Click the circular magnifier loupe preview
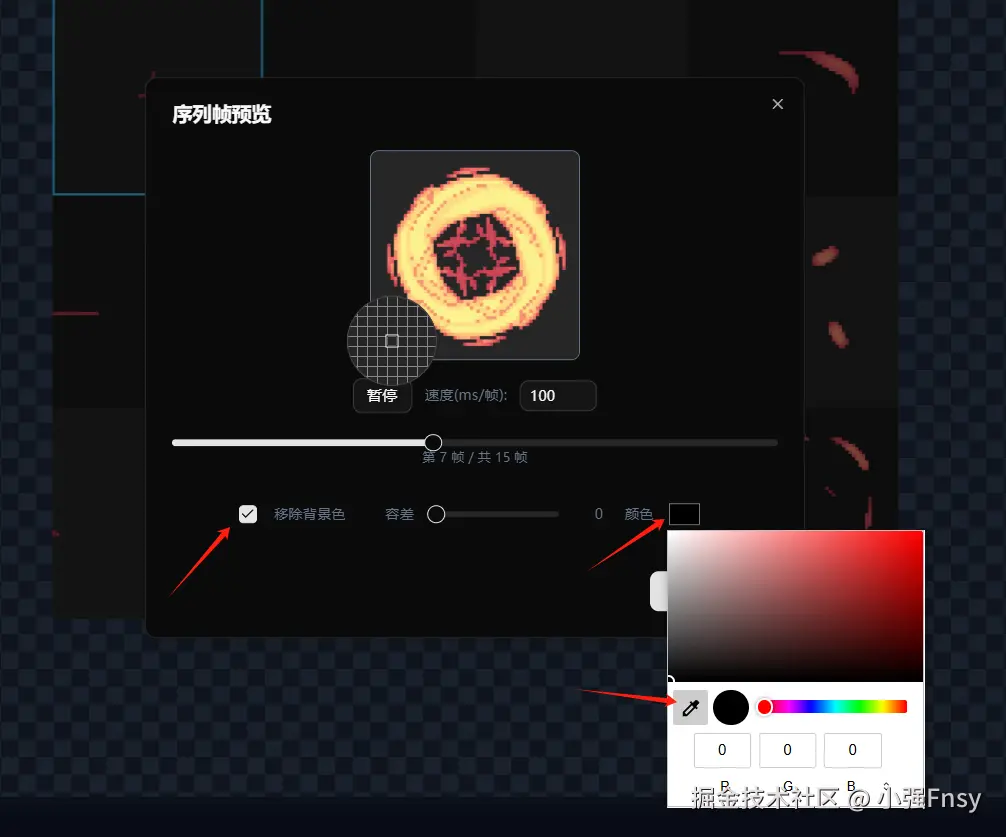Screen dimensions: 1006x837 coord(392,342)
